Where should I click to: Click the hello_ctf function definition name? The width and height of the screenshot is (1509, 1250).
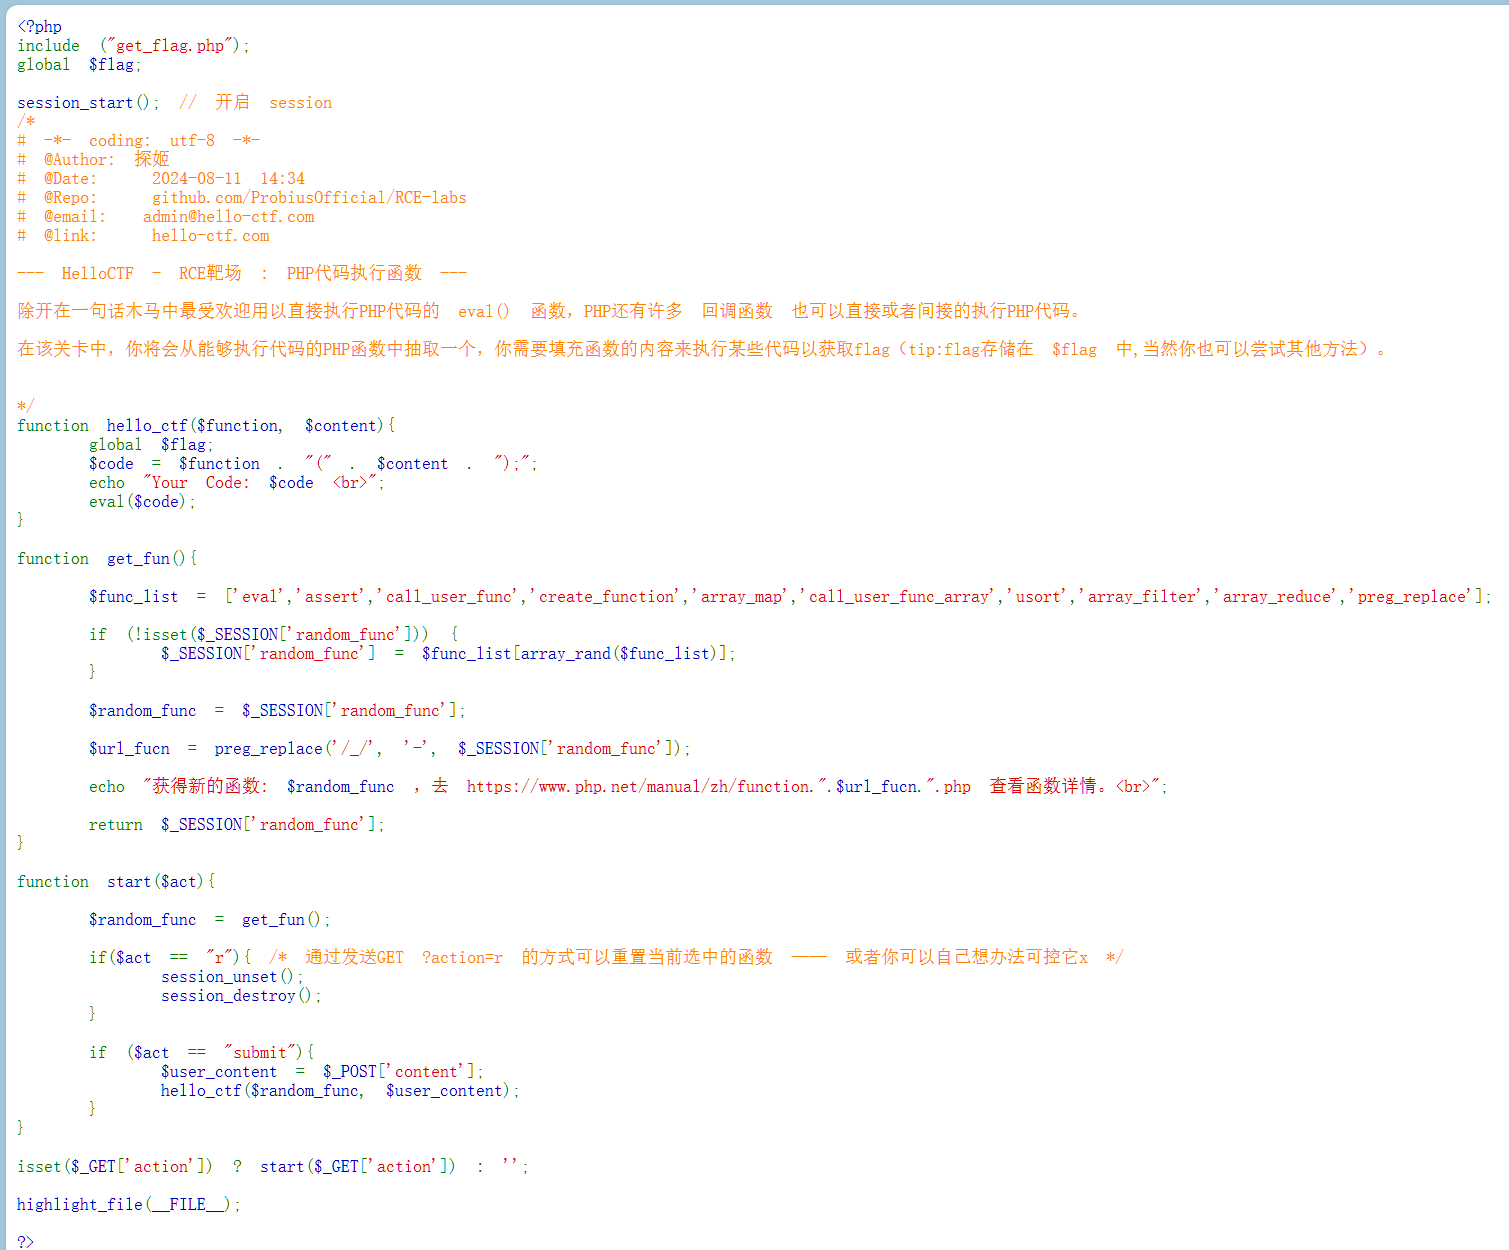(146, 426)
